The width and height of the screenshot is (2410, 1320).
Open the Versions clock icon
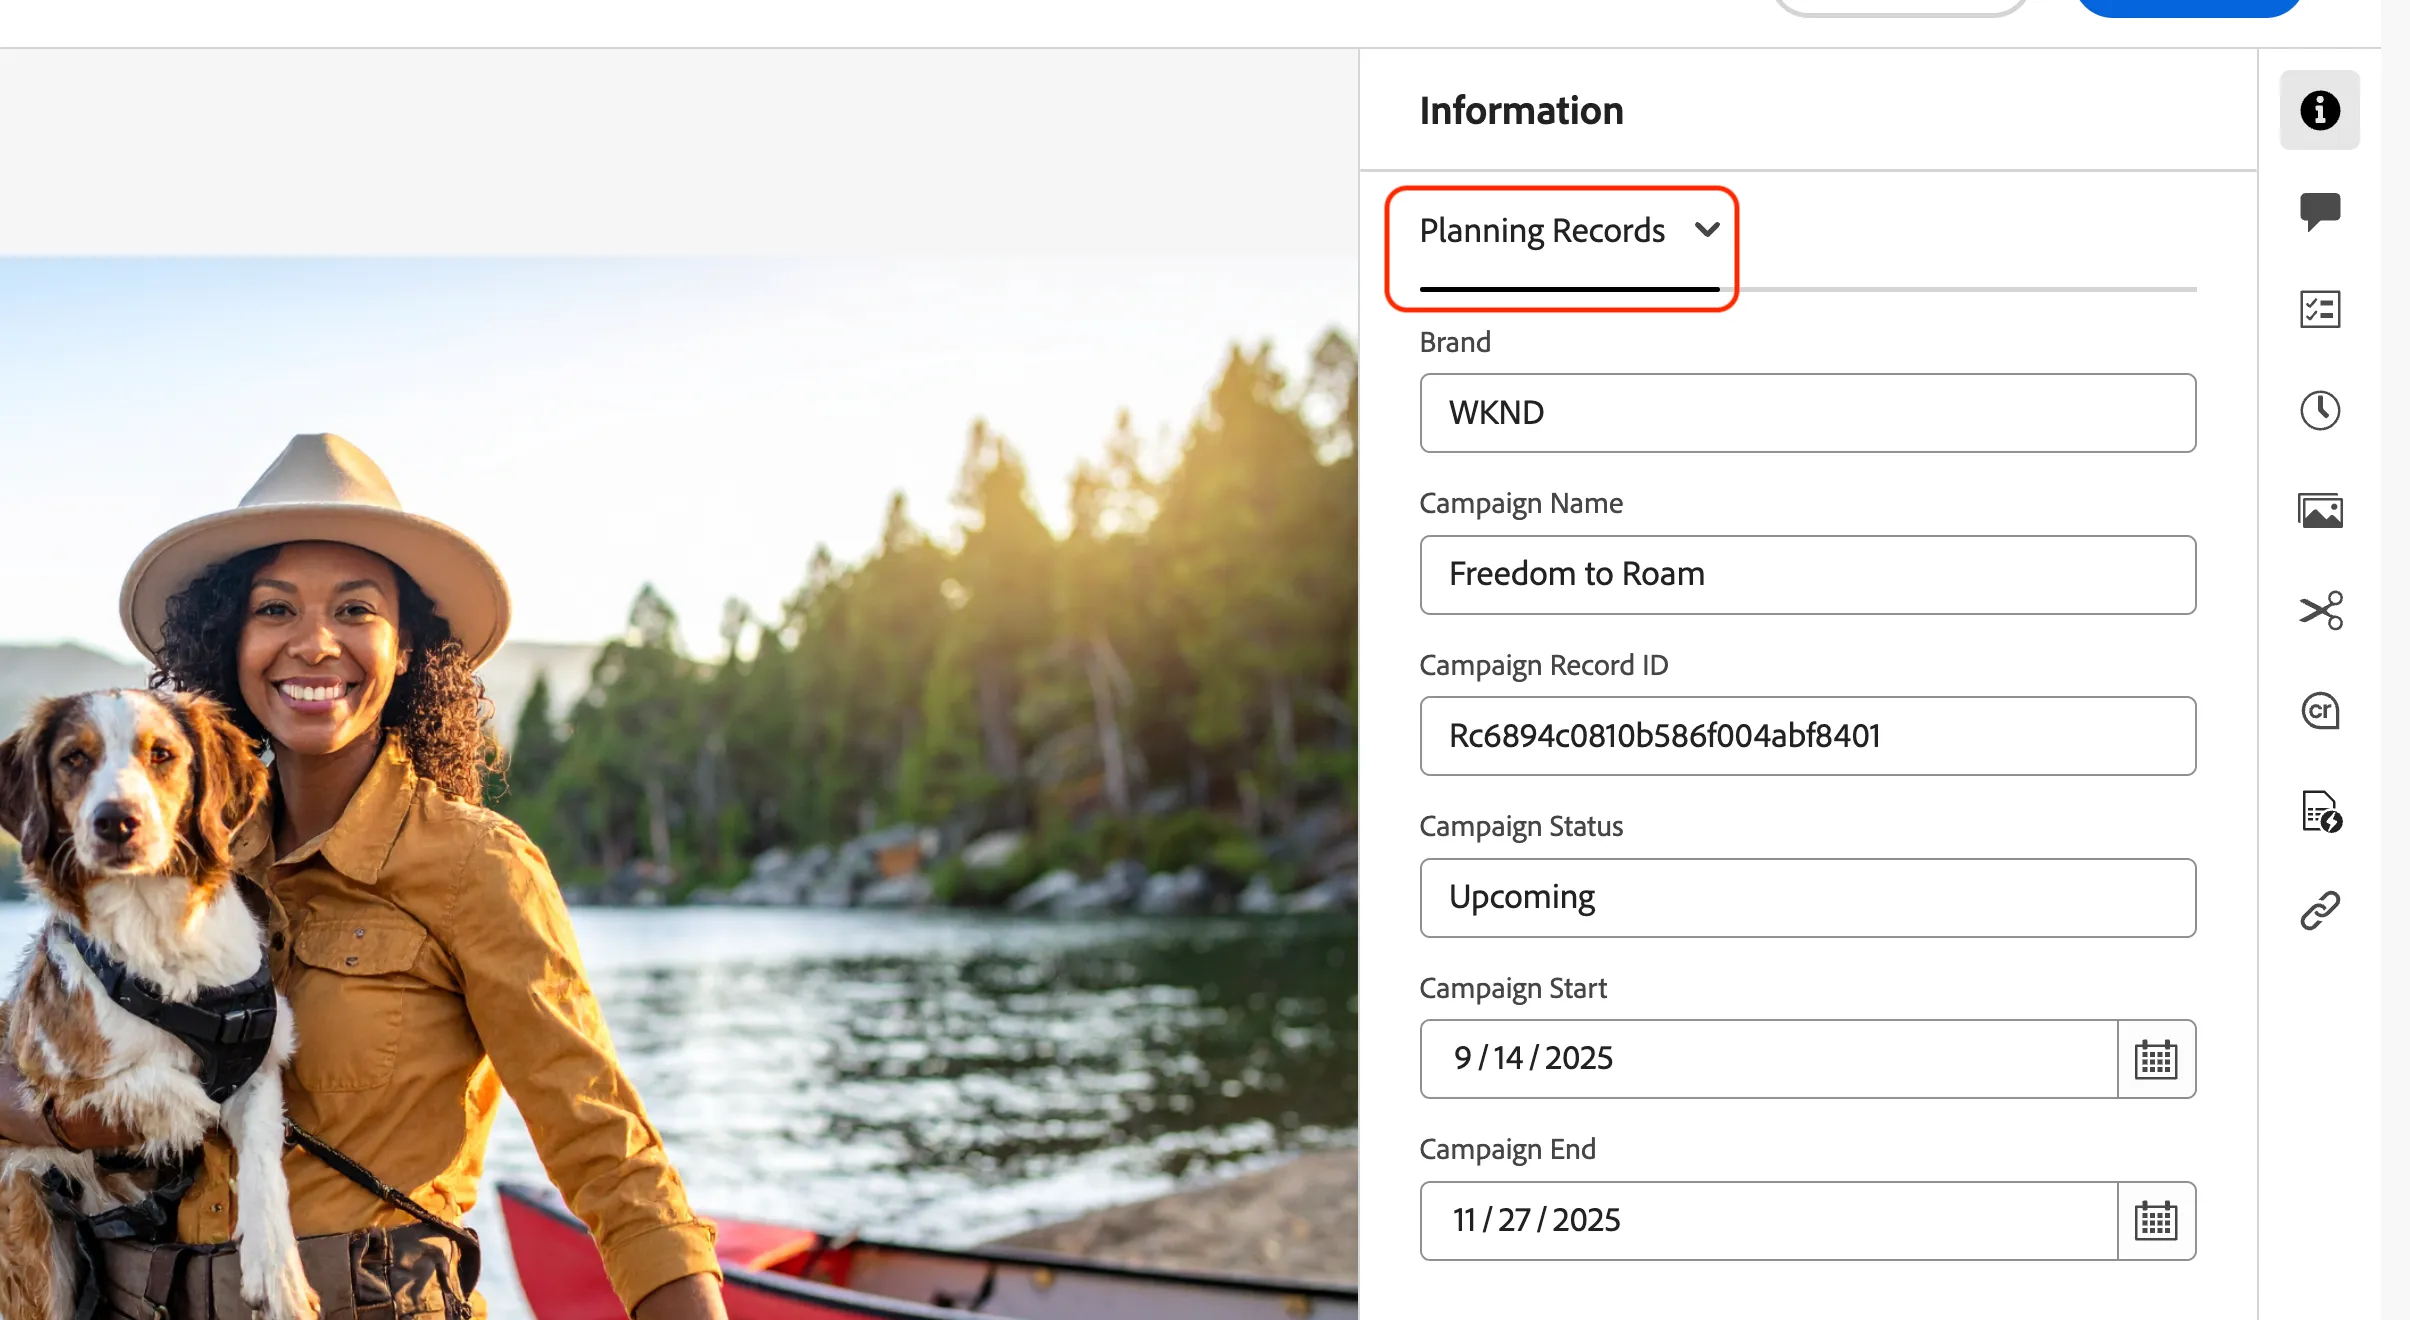click(2319, 410)
